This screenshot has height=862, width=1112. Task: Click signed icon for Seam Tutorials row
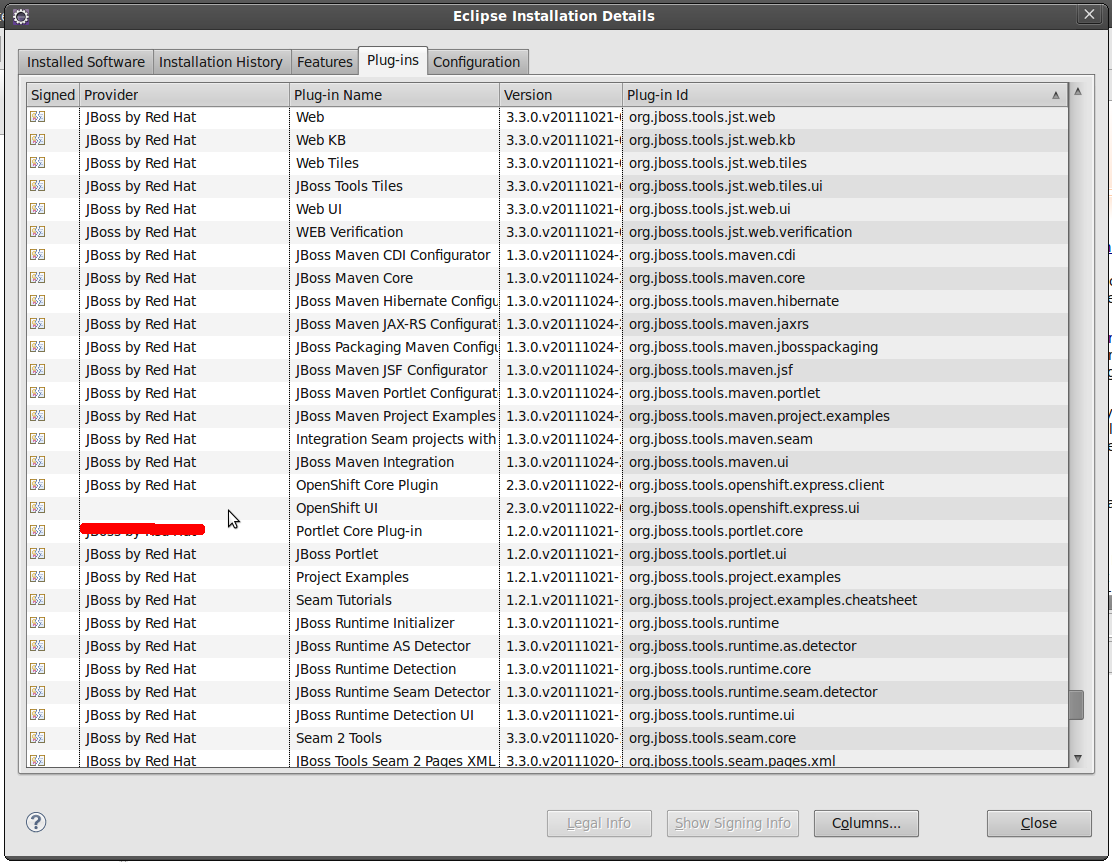coord(38,599)
